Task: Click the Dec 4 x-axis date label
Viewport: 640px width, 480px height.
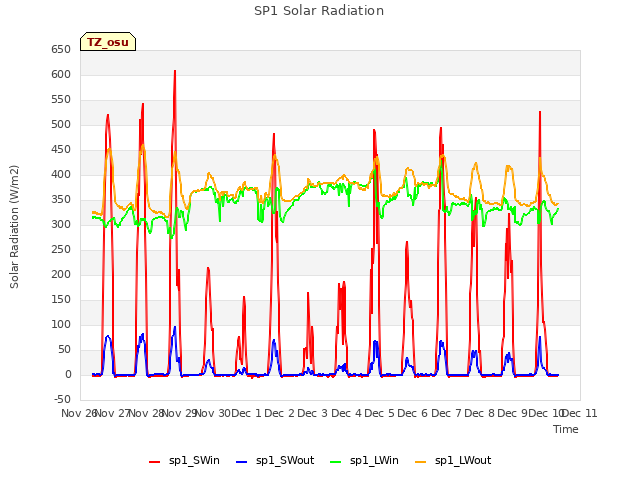Action: pyautogui.click(x=347, y=413)
